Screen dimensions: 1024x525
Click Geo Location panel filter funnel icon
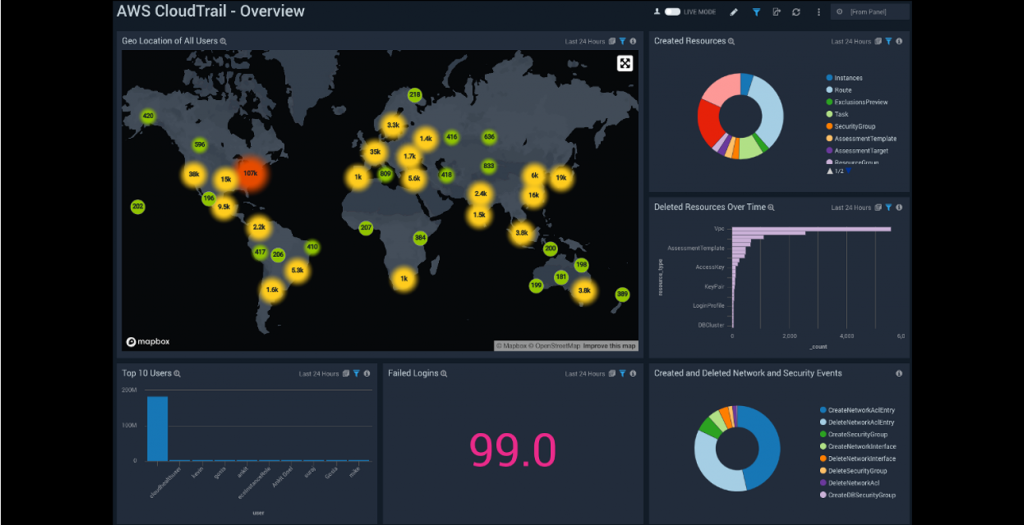[x=622, y=41]
